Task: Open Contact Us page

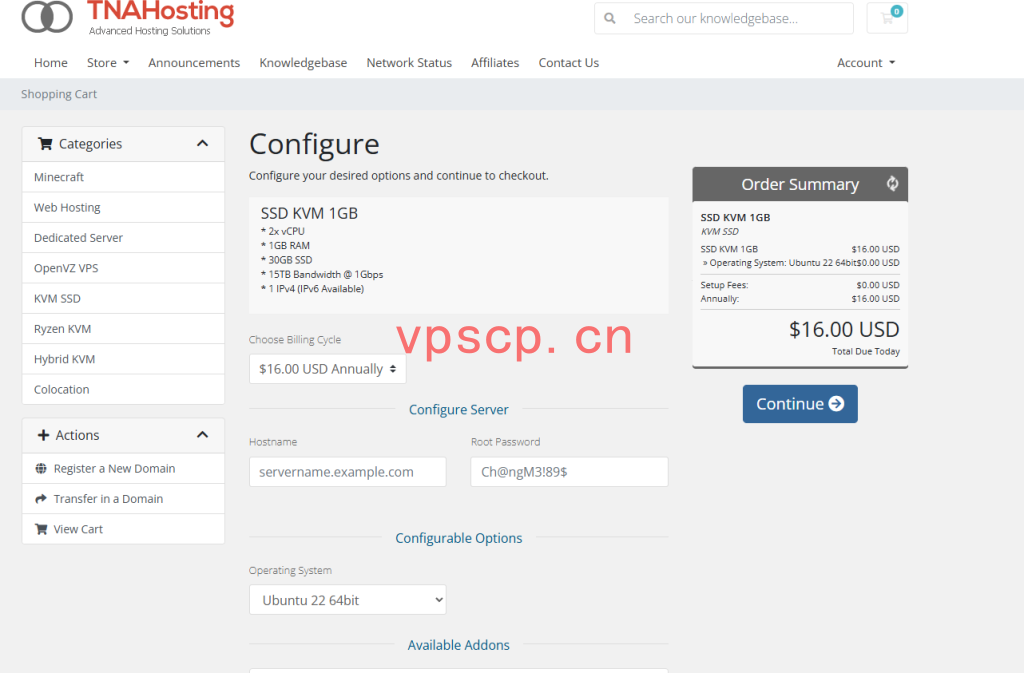Action: coord(569,63)
